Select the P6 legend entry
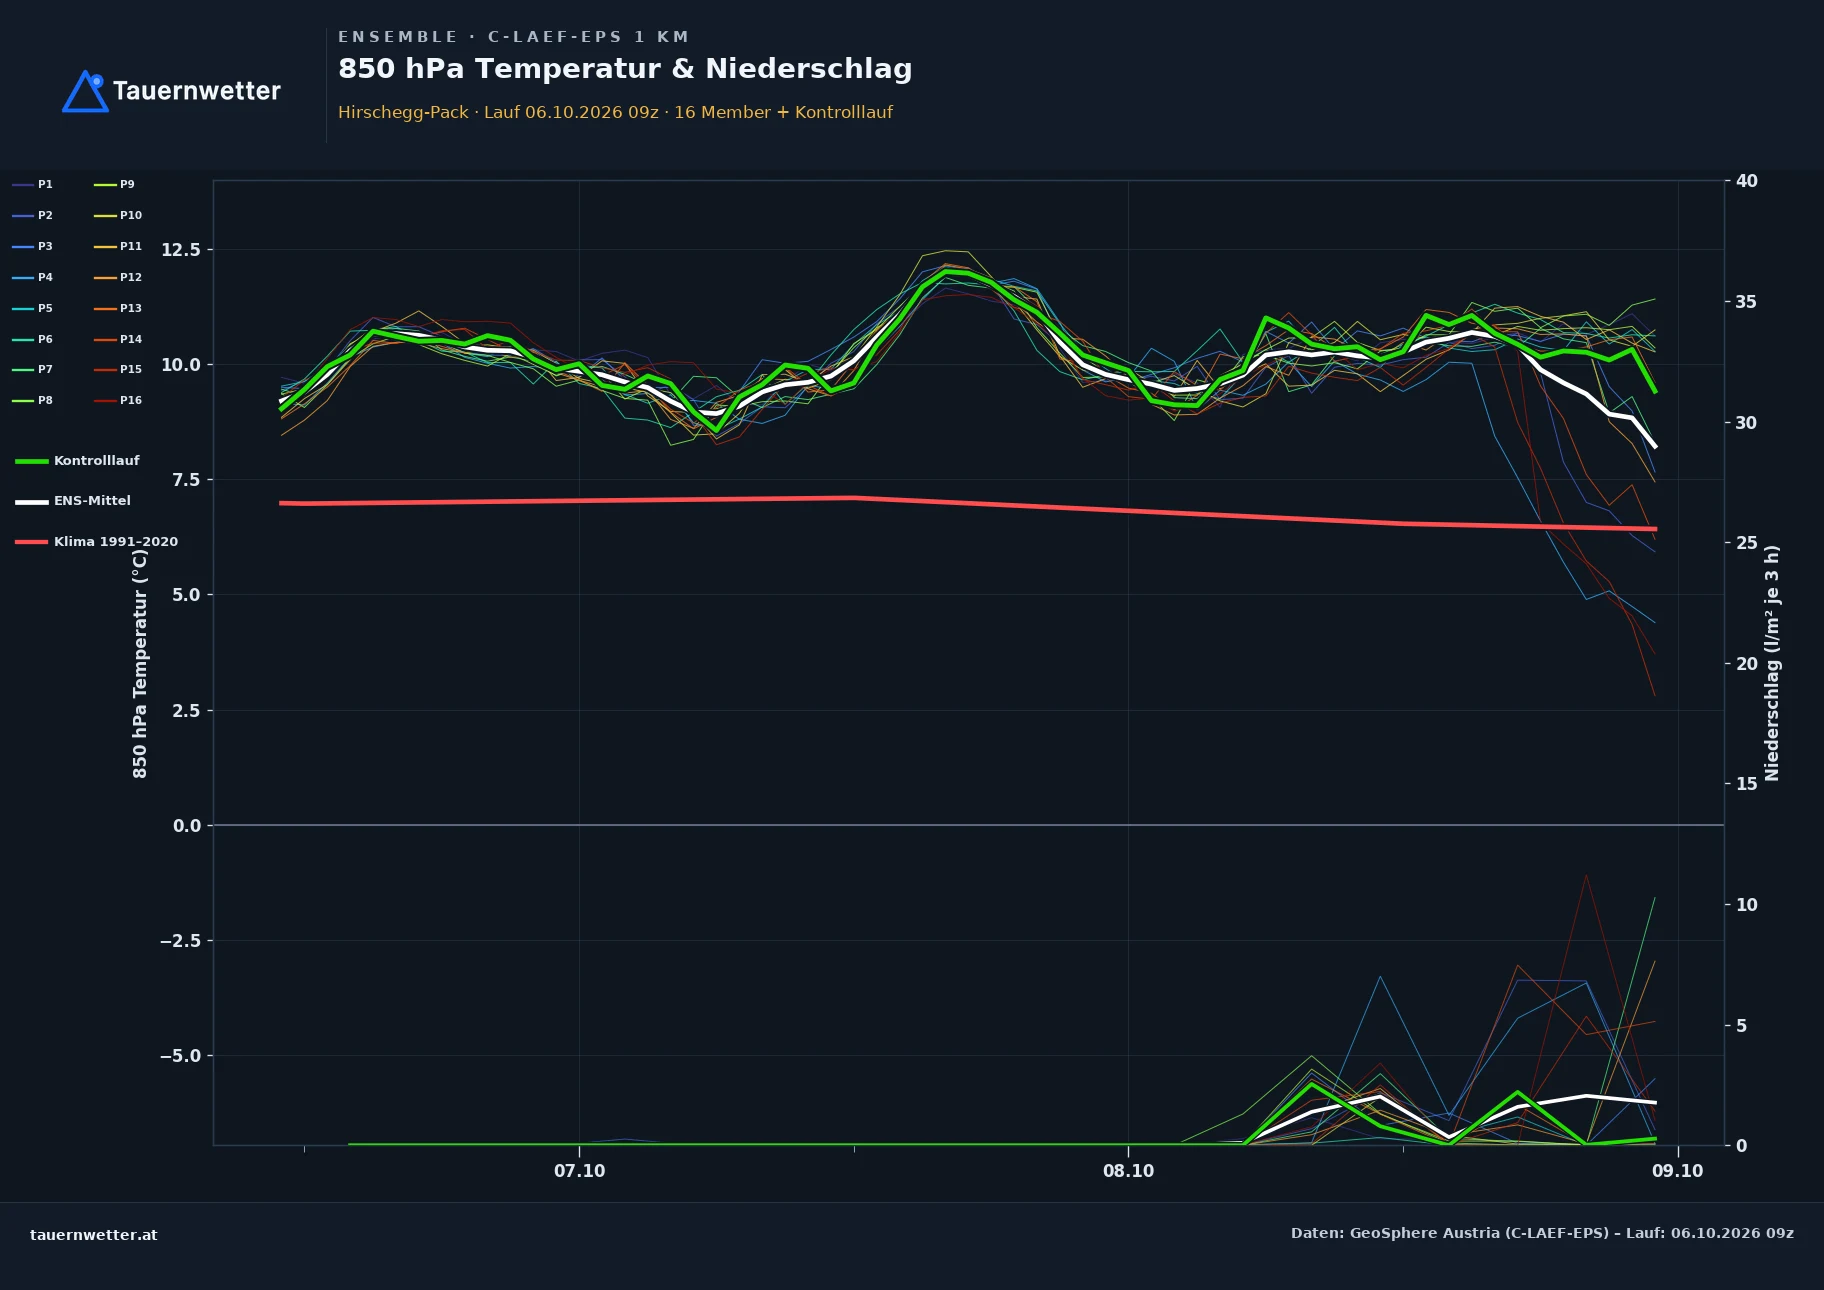This screenshot has height=1290, width=1824. [32, 339]
